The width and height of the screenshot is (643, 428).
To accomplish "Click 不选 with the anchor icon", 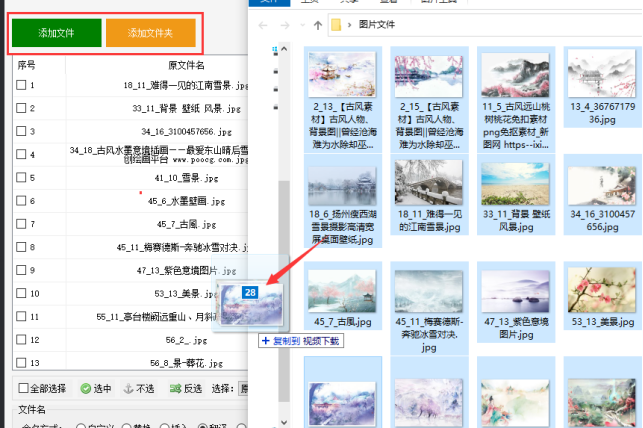I will tap(139, 389).
